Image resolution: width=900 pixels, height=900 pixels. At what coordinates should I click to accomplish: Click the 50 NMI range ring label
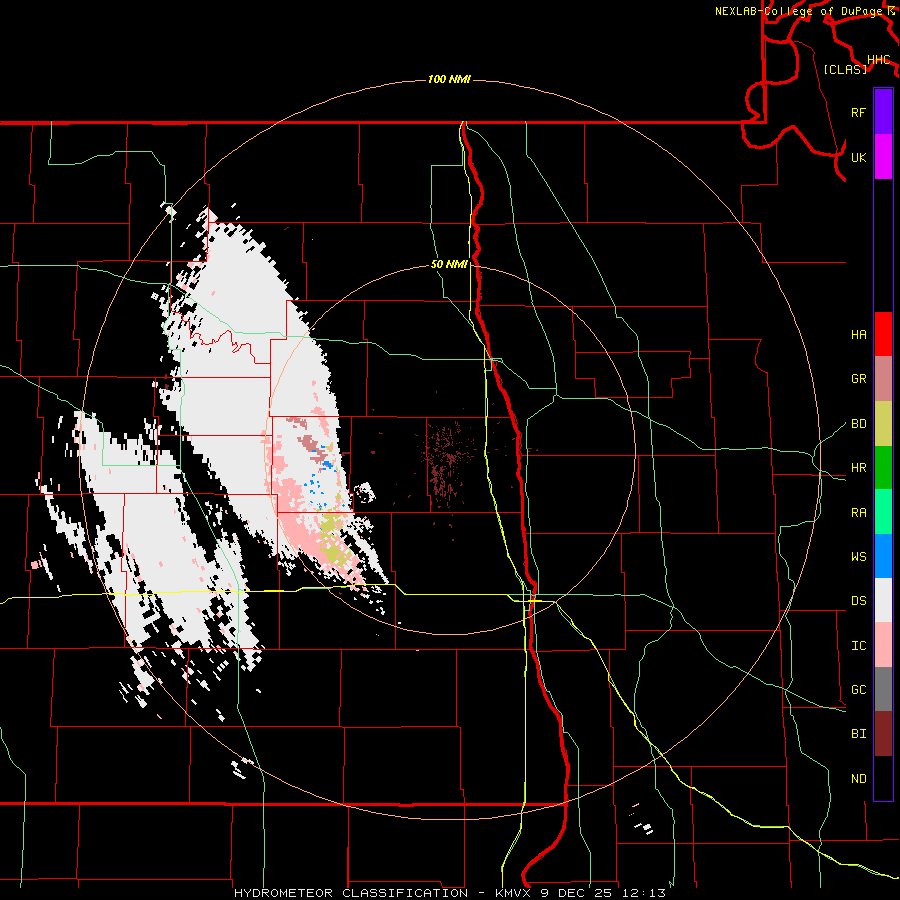[449, 265]
